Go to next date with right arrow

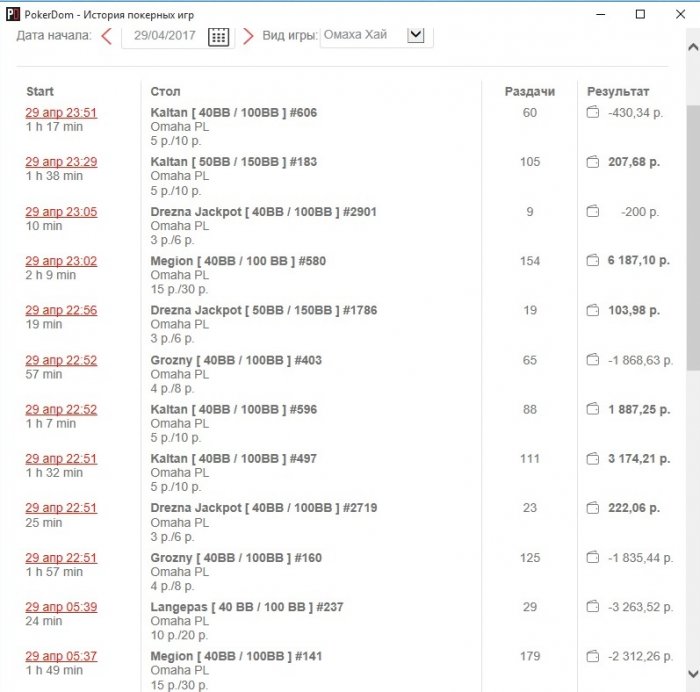248,36
